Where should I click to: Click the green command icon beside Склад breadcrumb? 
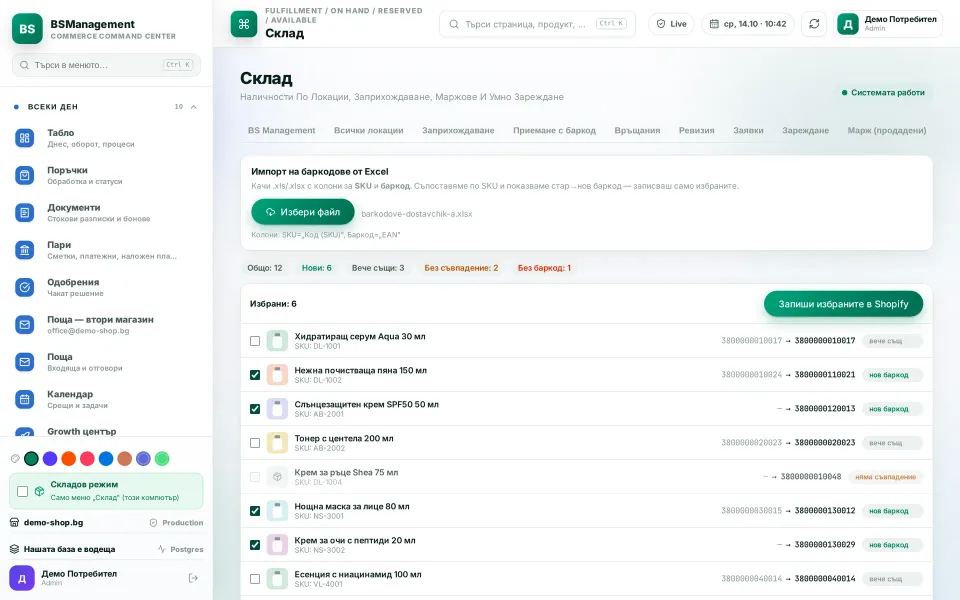(x=244, y=24)
